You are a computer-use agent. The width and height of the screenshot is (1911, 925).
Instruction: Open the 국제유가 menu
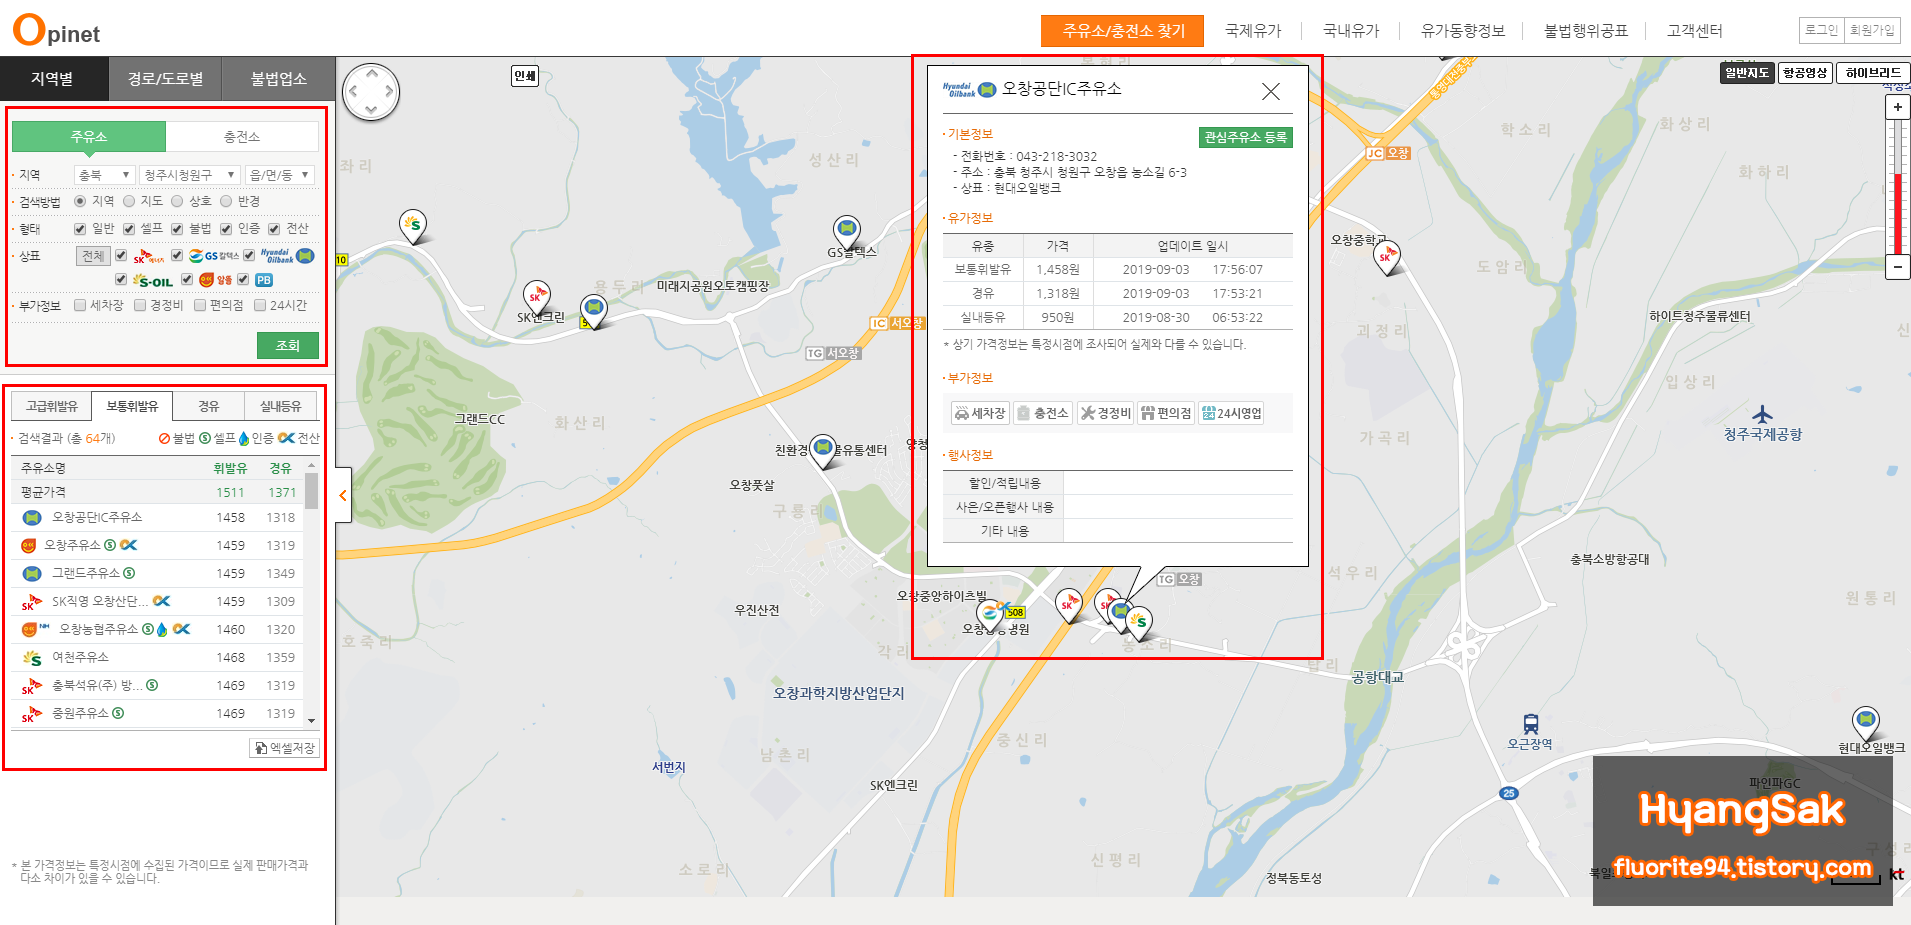1253,31
